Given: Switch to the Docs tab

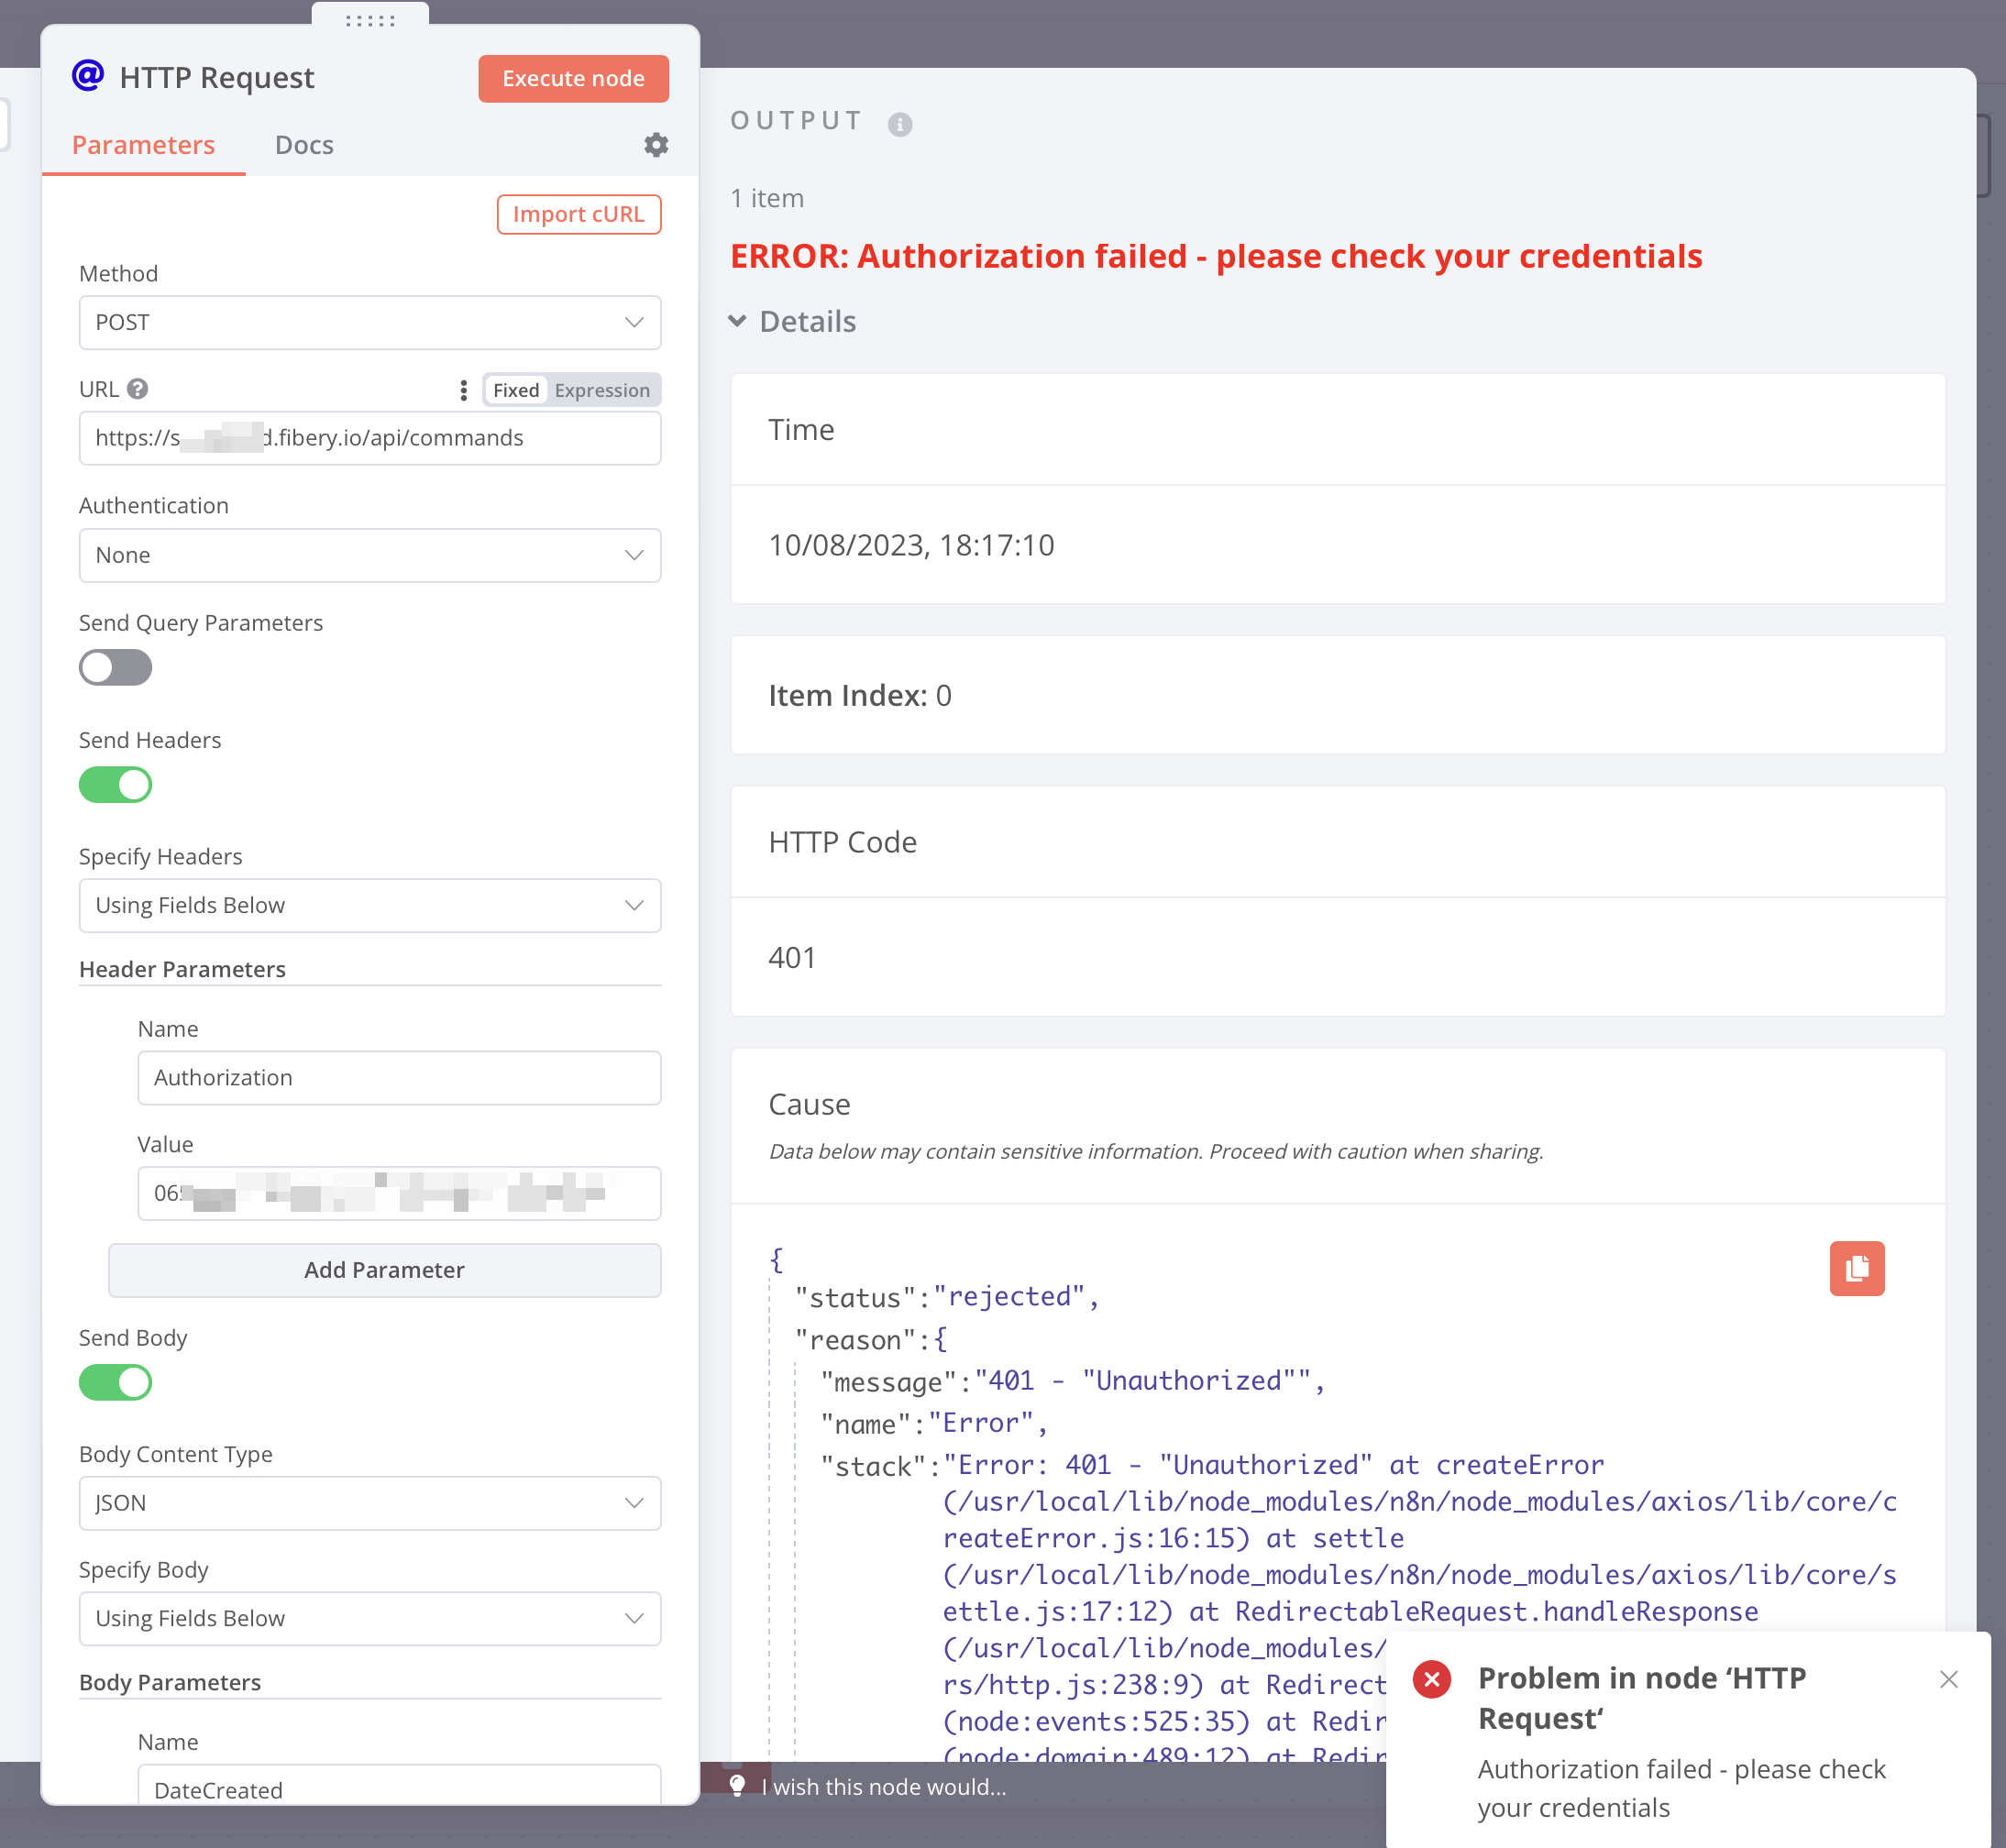Looking at the screenshot, I should 304,145.
